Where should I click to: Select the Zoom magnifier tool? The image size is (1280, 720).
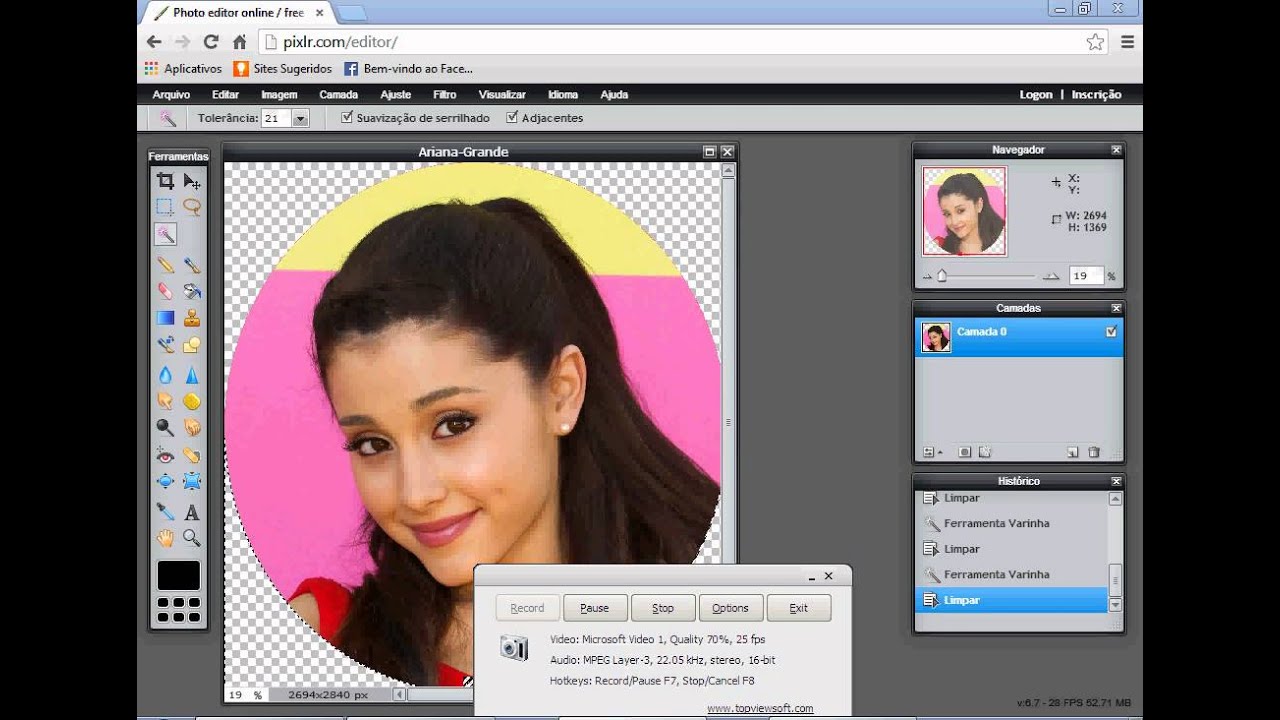click(192, 538)
